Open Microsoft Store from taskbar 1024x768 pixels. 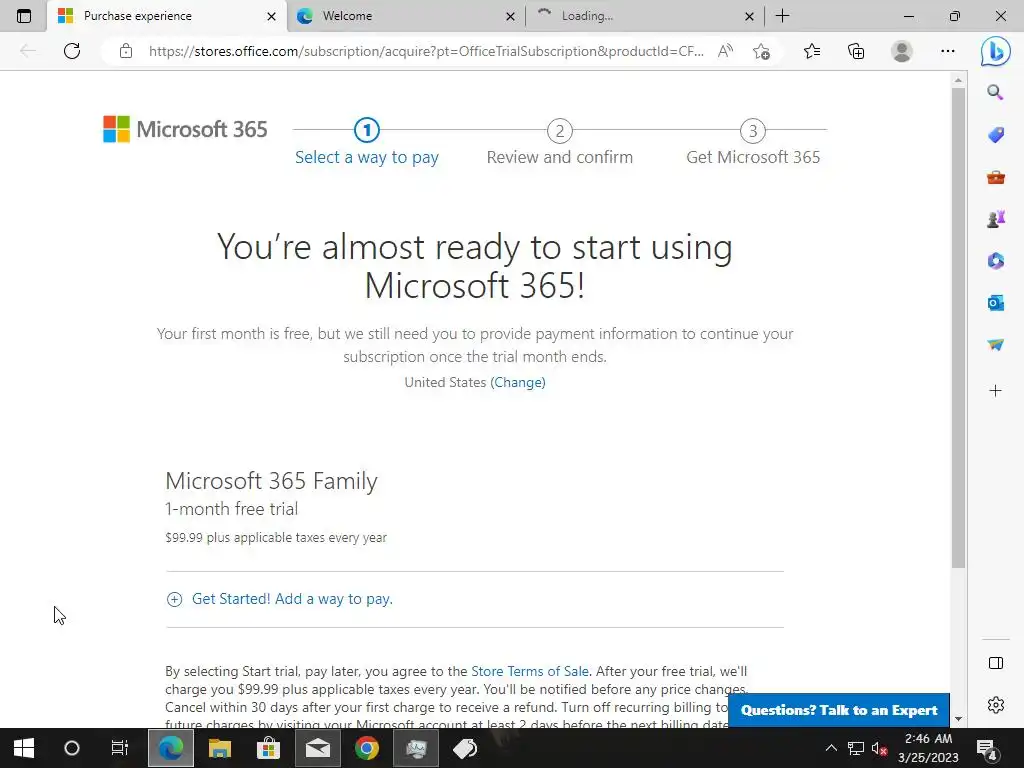[268, 748]
